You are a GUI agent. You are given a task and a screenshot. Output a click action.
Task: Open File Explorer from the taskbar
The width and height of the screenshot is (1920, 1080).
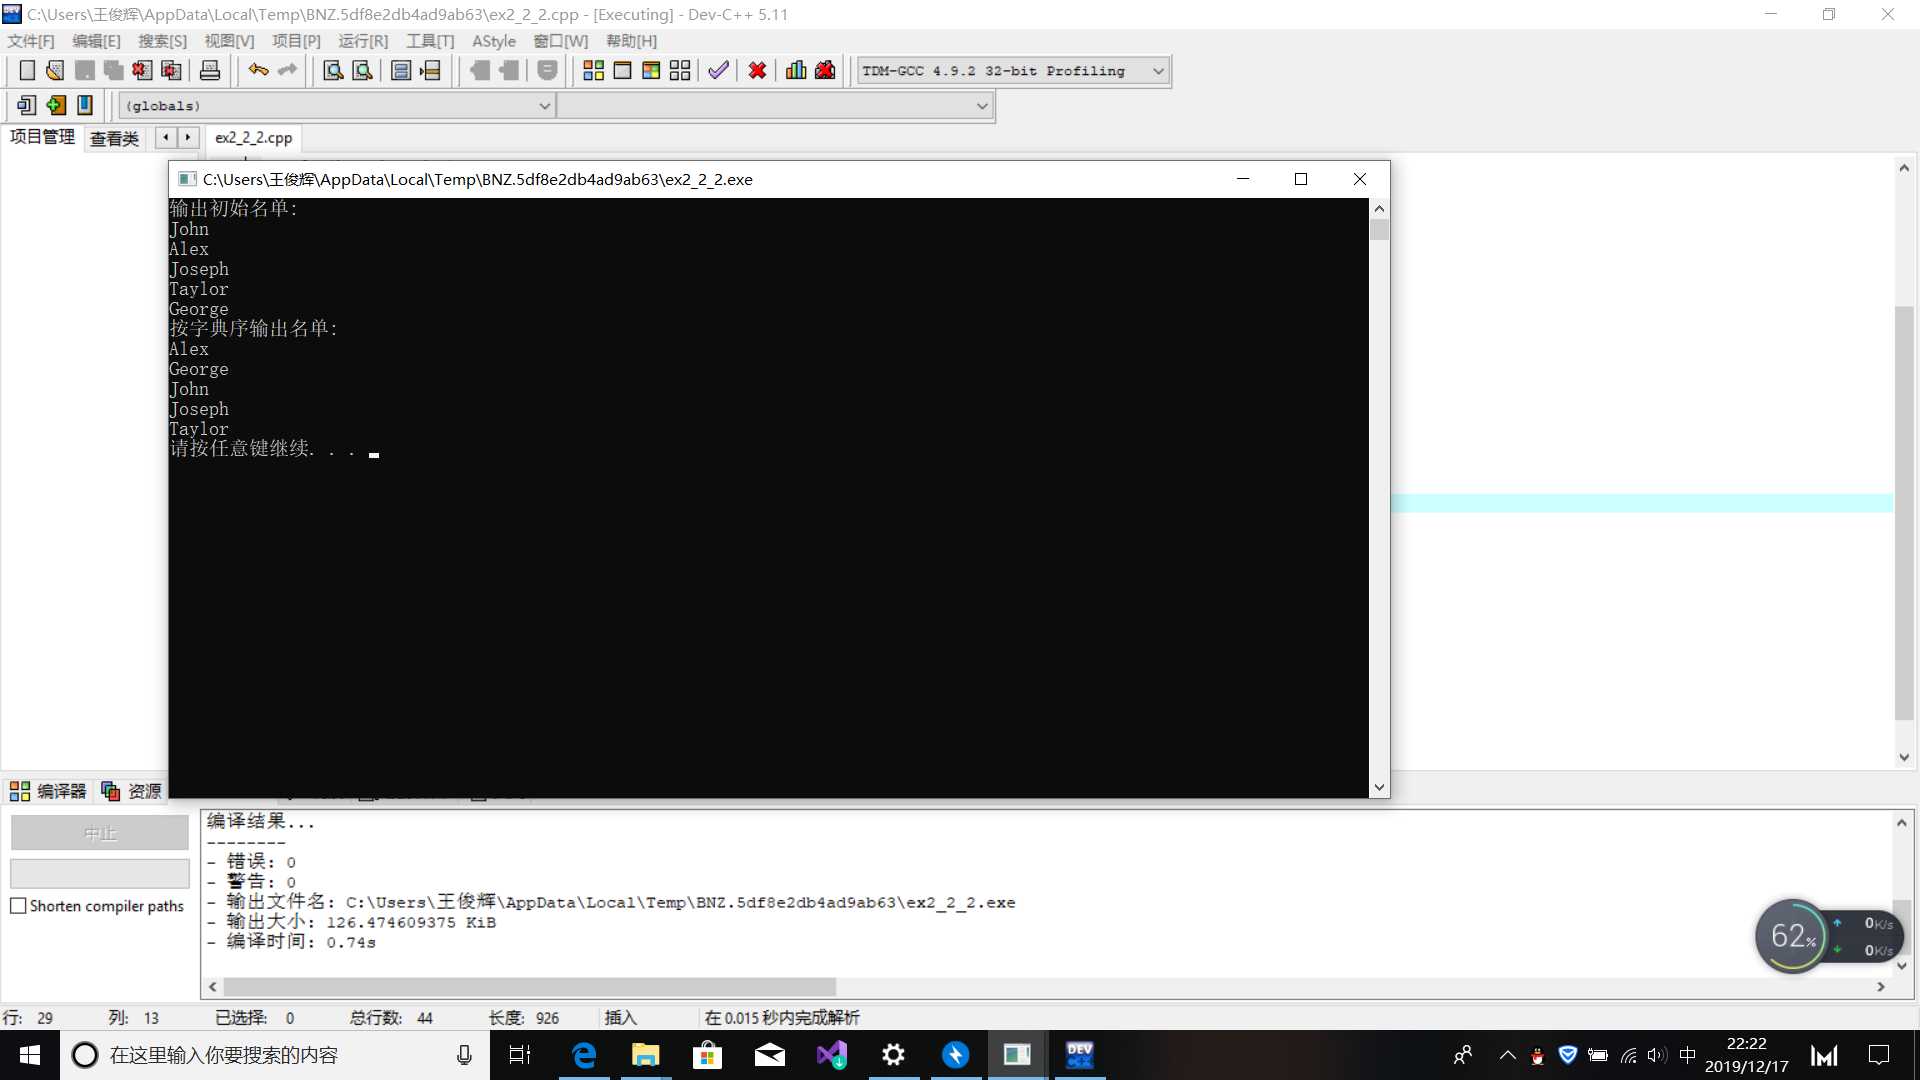pos(646,1055)
